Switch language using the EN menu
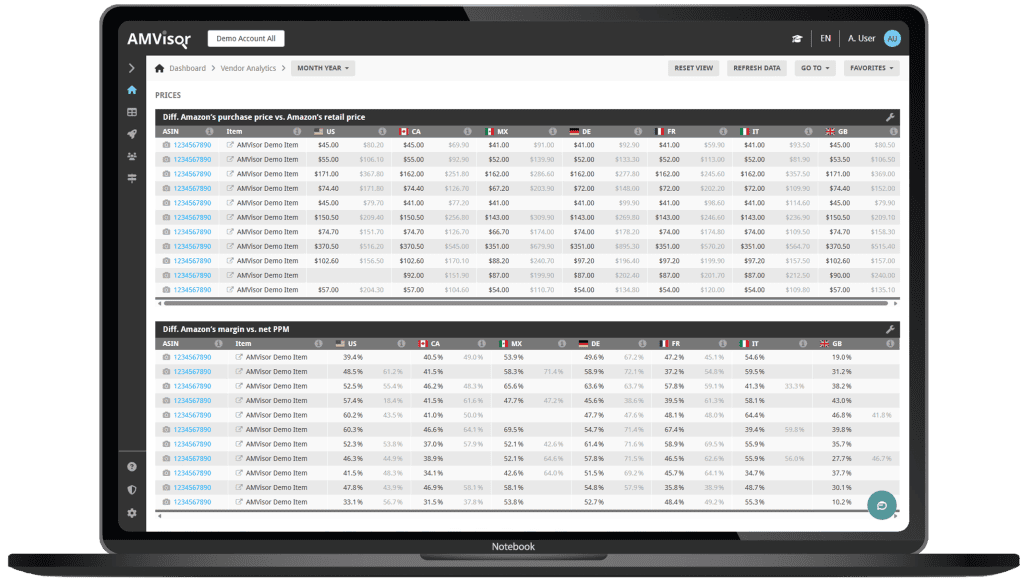This screenshot has width=1024, height=583. 826,37
